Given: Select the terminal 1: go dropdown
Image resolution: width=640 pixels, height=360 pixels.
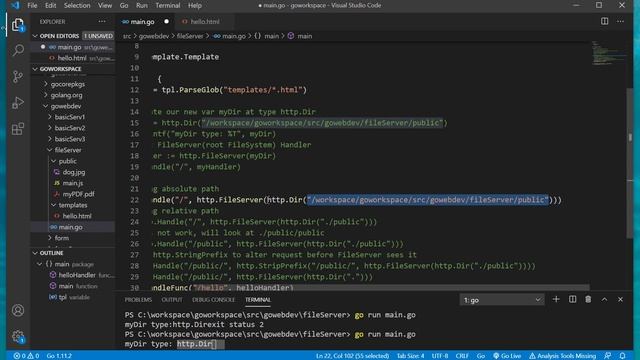Looking at the screenshot, I should click(x=502, y=300).
